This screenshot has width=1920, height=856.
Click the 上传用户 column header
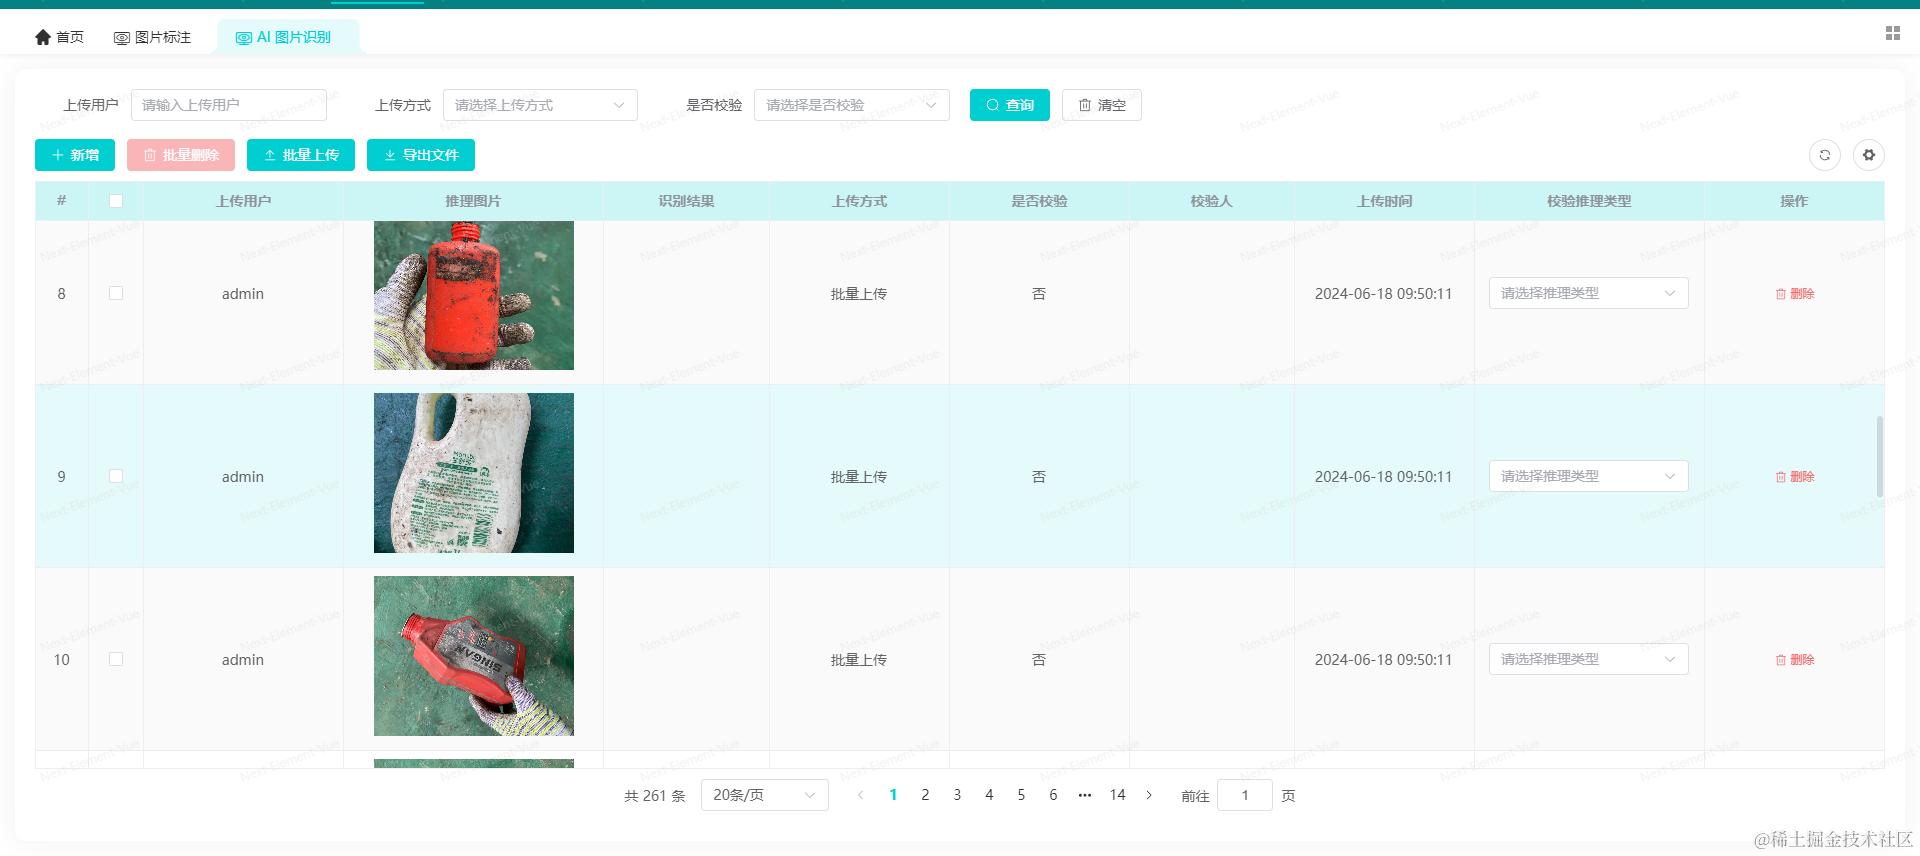(243, 201)
